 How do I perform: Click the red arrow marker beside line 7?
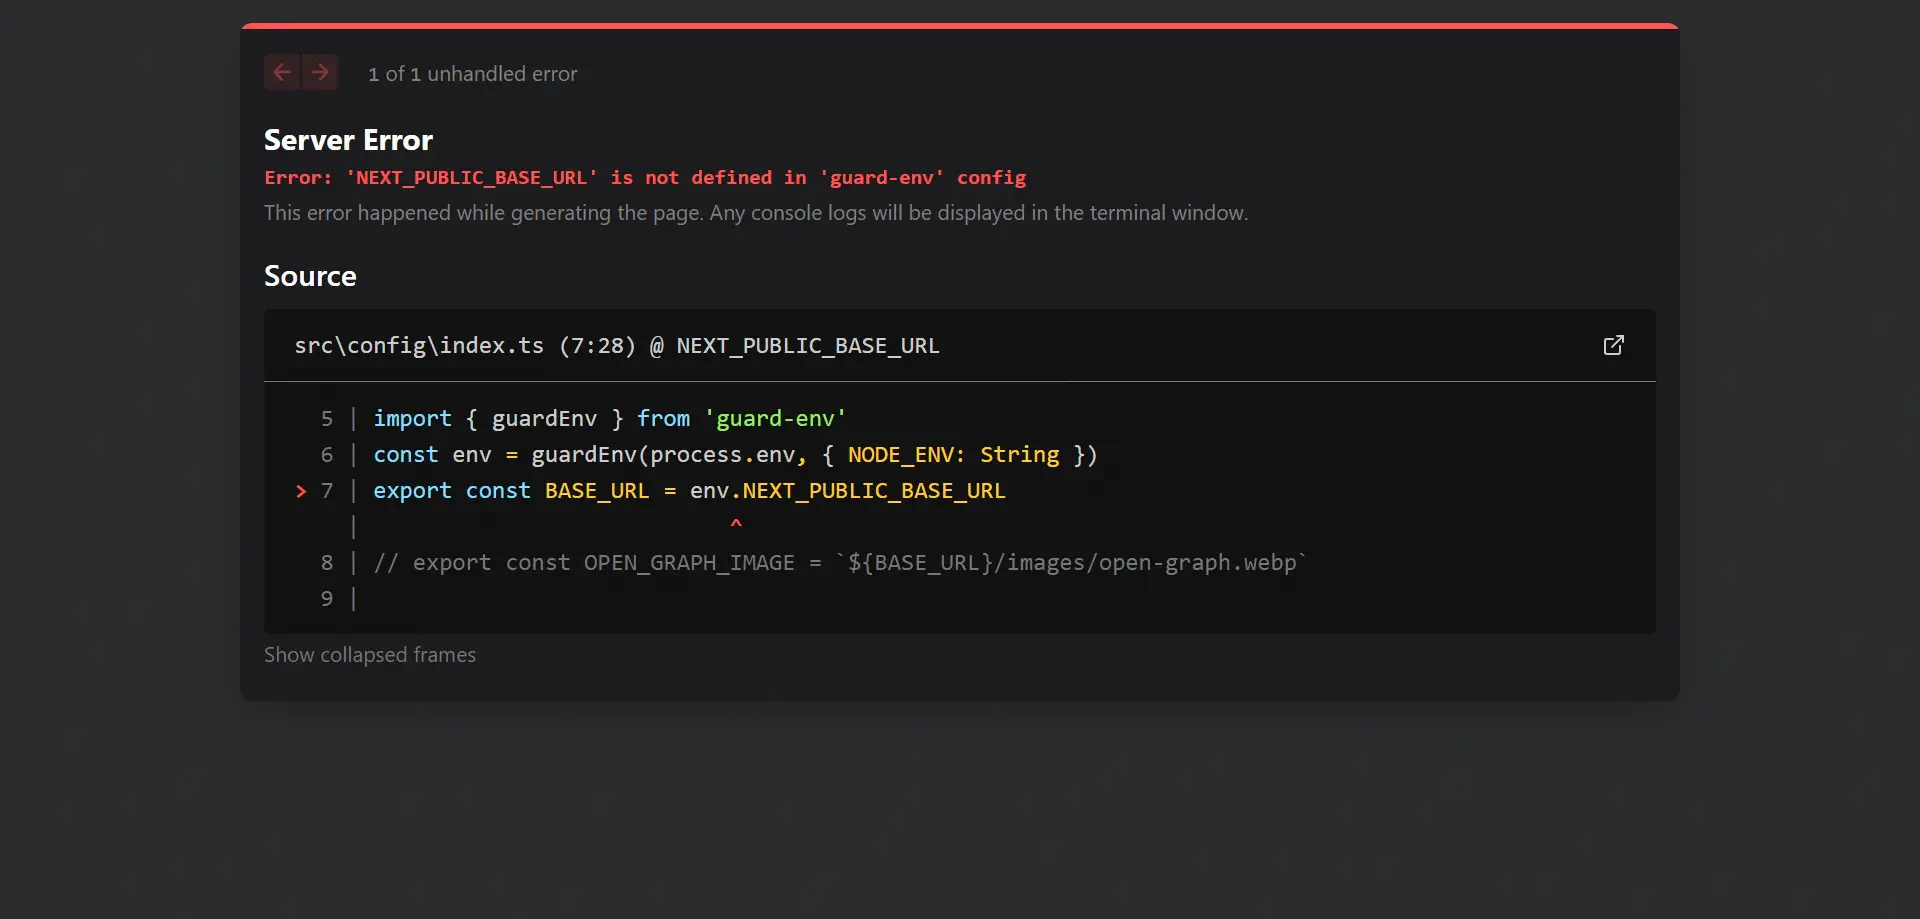(x=301, y=491)
